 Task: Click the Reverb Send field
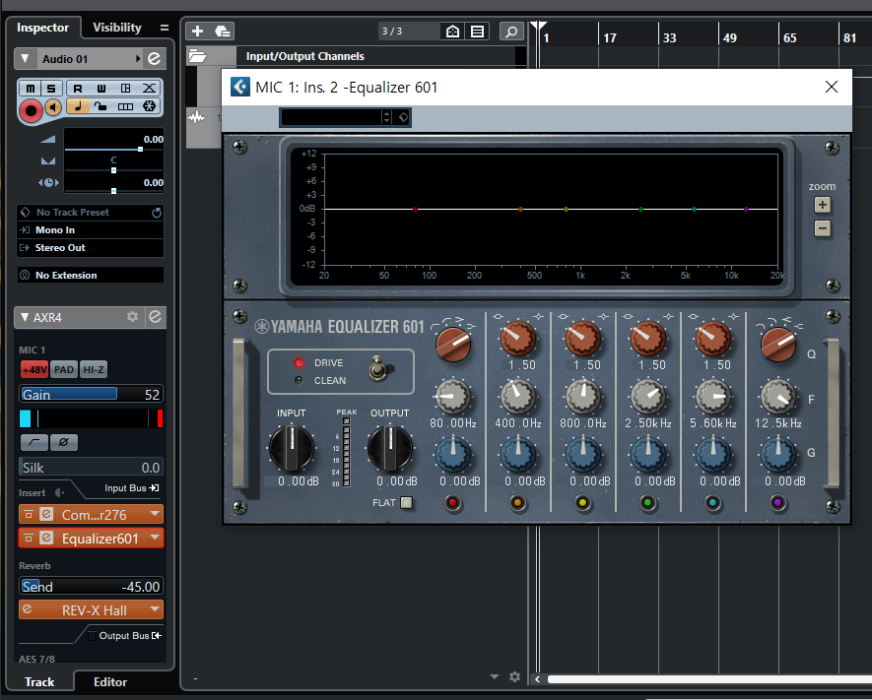(x=91, y=586)
